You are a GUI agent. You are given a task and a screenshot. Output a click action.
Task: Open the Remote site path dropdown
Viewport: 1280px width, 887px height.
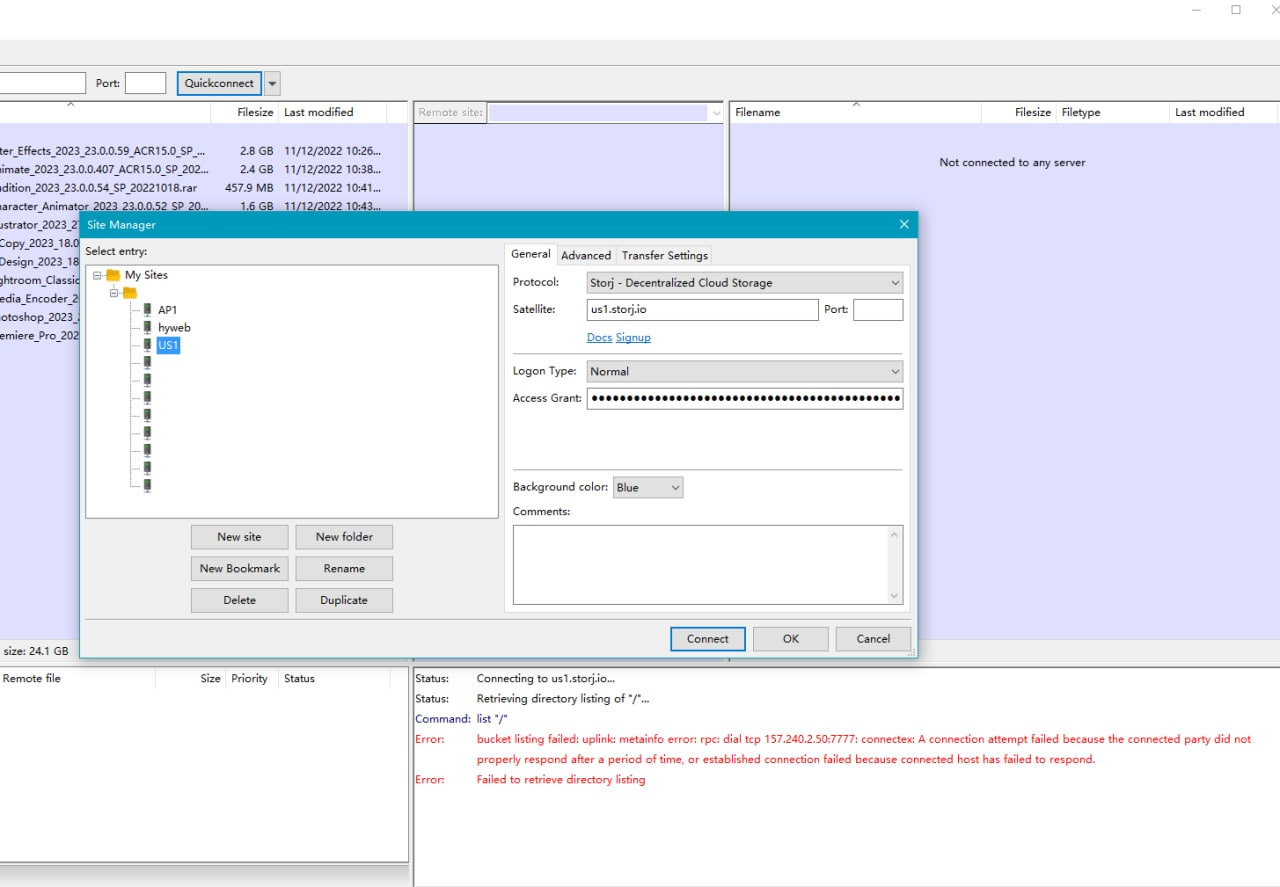point(716,112)
